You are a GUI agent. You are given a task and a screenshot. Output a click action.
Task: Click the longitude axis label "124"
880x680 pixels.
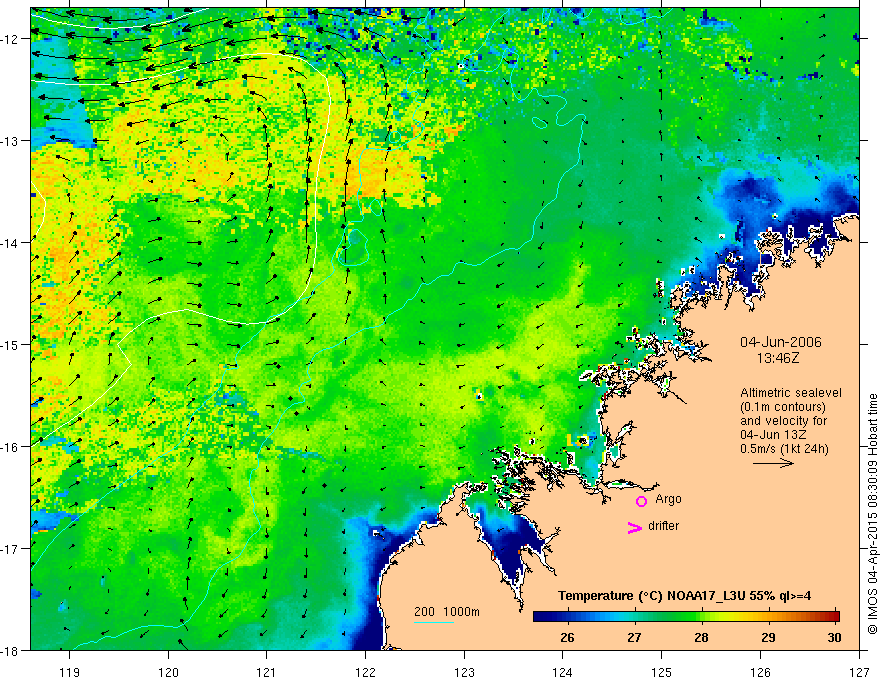[x=563, y=672]
